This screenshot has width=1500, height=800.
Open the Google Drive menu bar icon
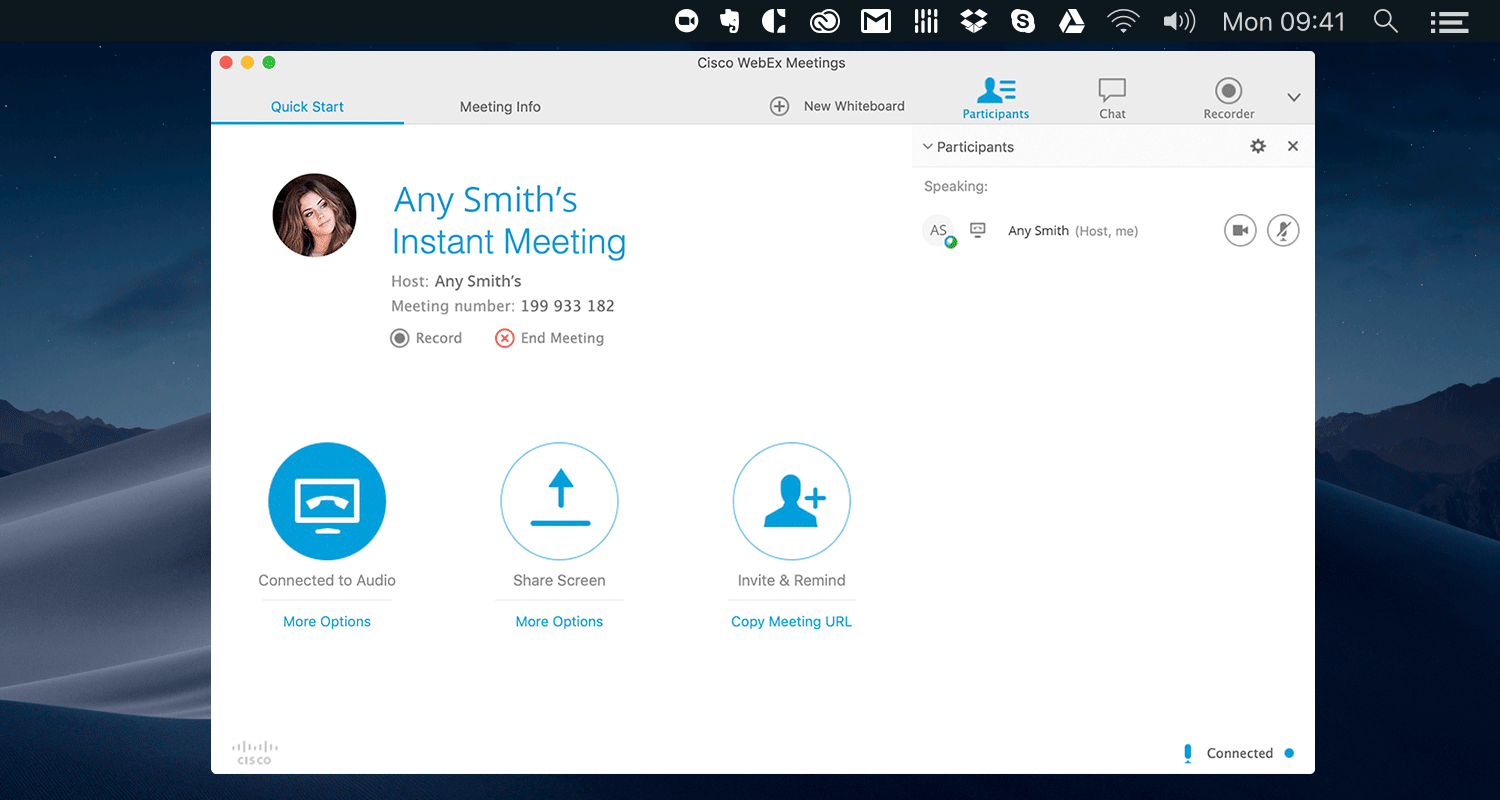click(1072, 21)
